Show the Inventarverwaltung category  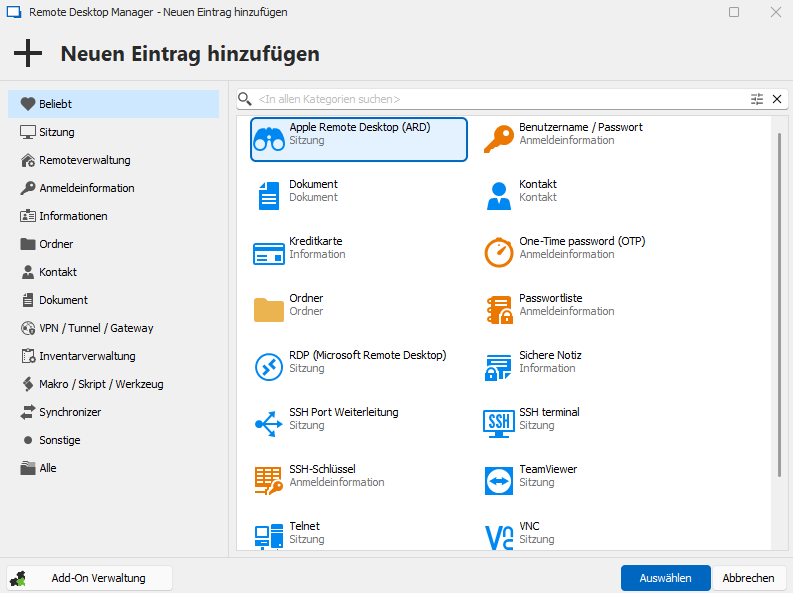coord(113,356)
